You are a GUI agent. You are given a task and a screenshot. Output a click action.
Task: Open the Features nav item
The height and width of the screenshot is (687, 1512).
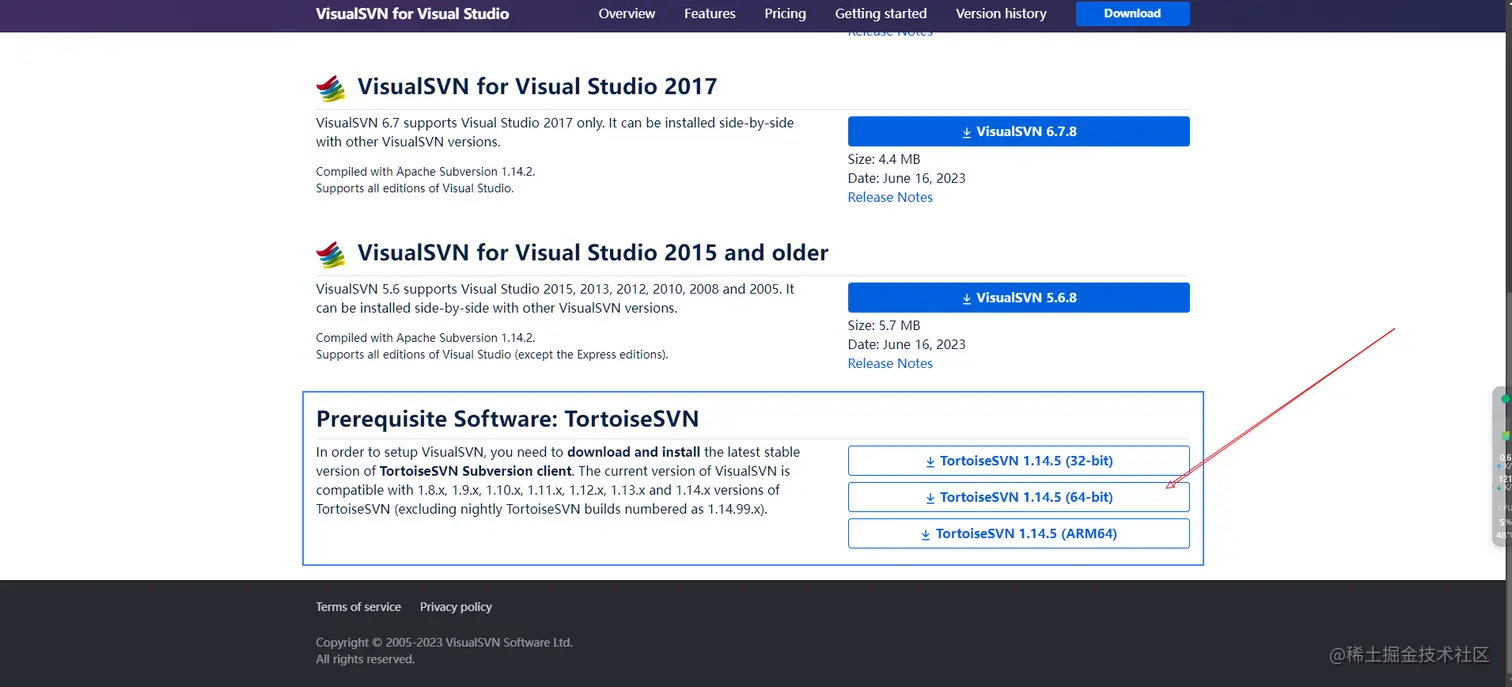[x=710, y=14]
